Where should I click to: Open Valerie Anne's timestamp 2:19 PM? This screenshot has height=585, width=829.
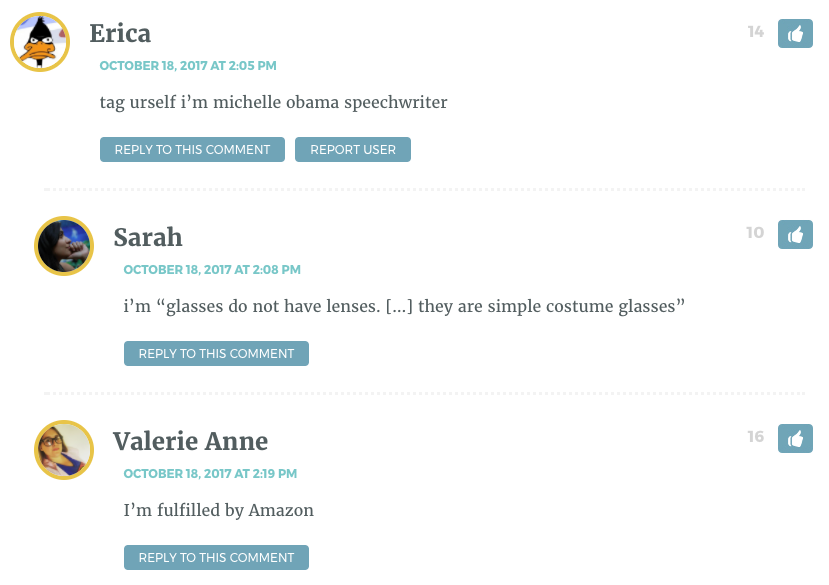coord(210,473)
